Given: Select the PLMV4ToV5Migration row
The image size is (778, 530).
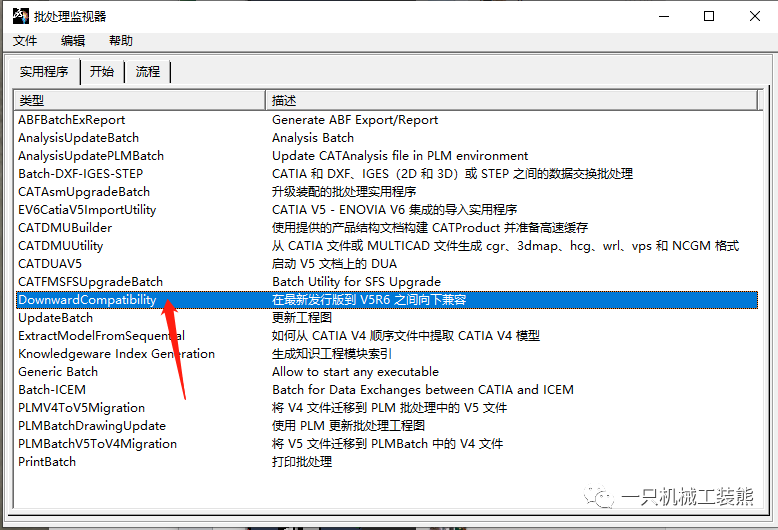Looking at the screenshot, I should pyautogui.click(x=81, y=408).
